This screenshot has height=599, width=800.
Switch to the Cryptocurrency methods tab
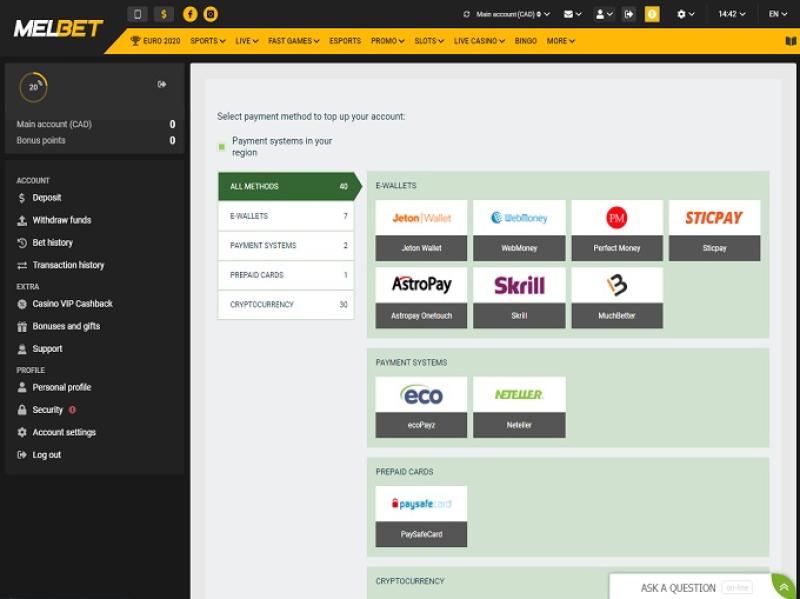[285, 304]
